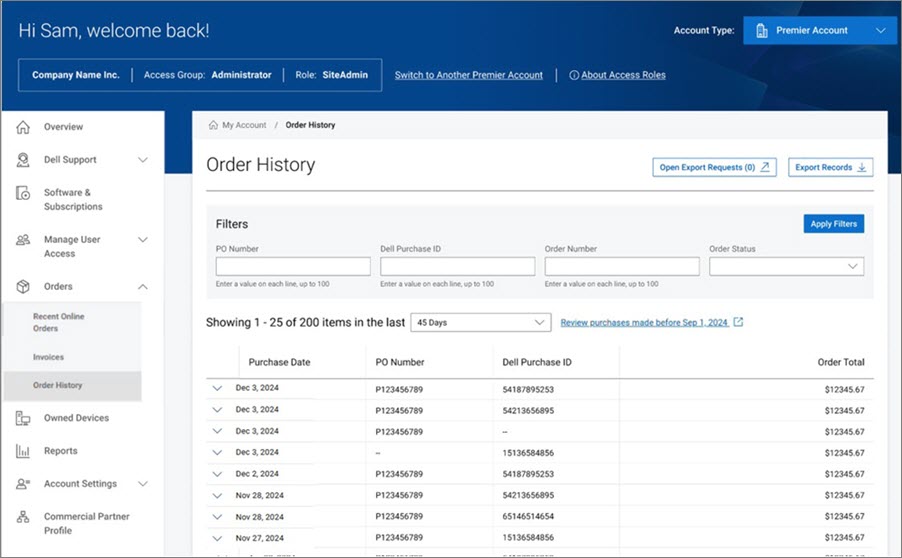Click the Order Total column header
Viewport: 902px width, 558px height.
(840, 362)
